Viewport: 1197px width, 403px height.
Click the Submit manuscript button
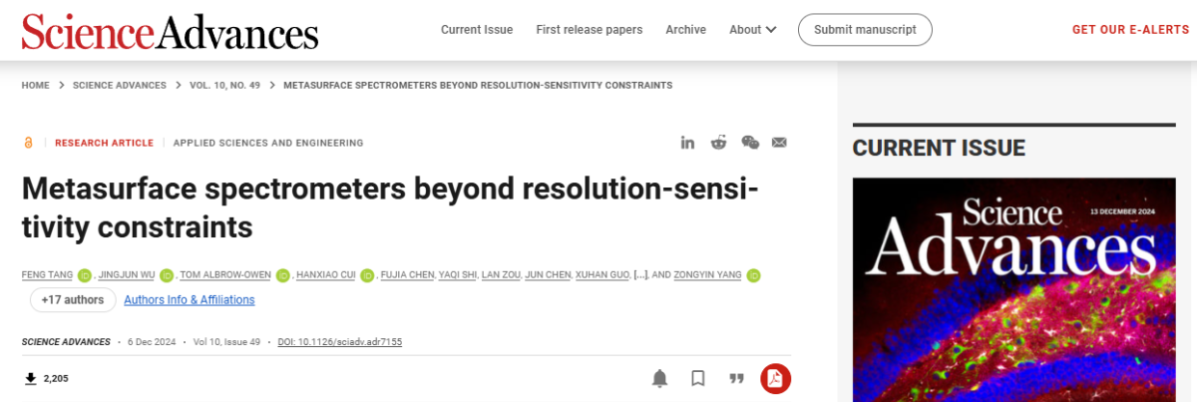(x=865, y=30)
